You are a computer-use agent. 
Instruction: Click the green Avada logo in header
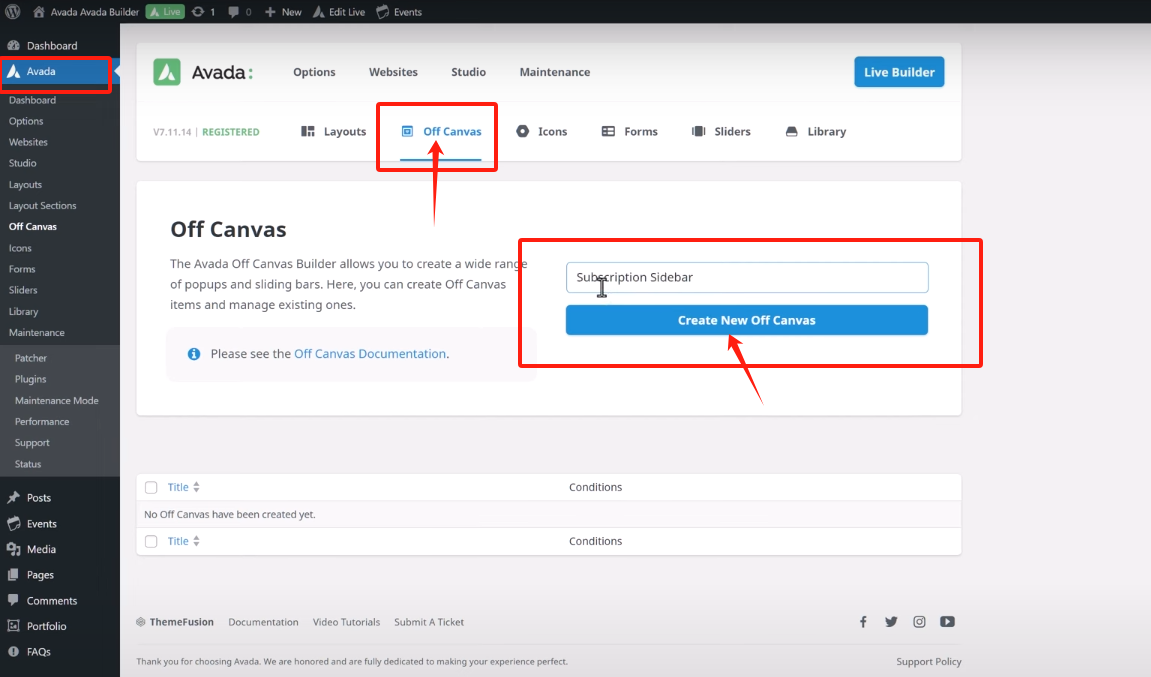coord(167,72)
